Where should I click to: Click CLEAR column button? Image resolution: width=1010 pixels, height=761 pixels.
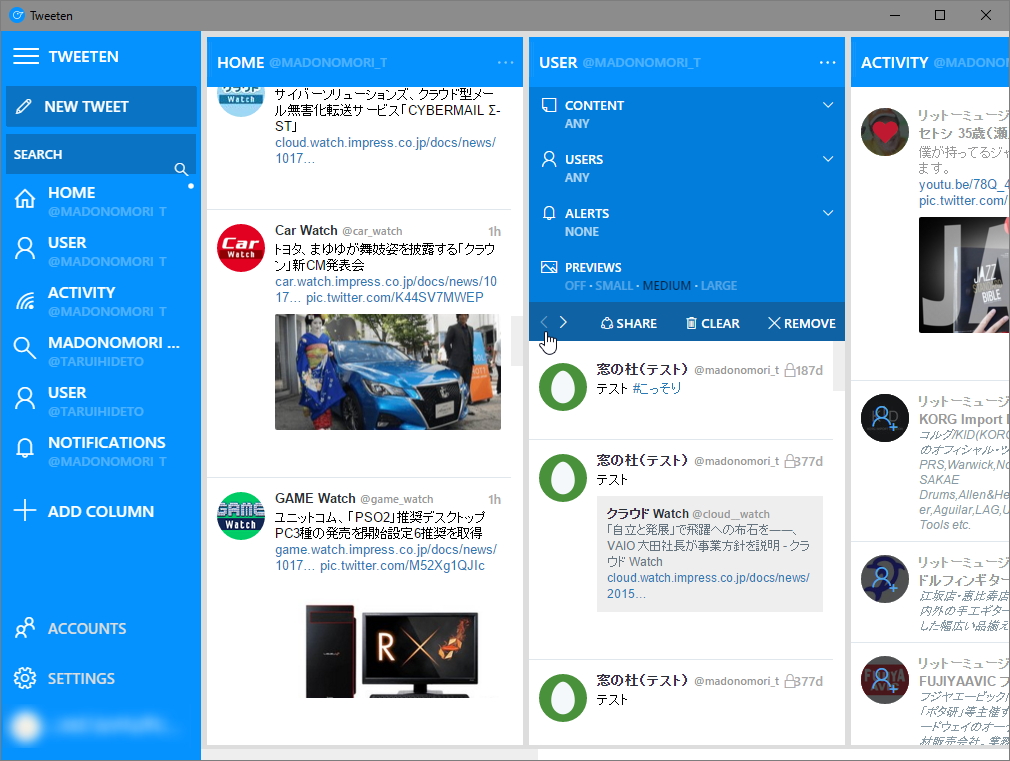pos(712,323)
